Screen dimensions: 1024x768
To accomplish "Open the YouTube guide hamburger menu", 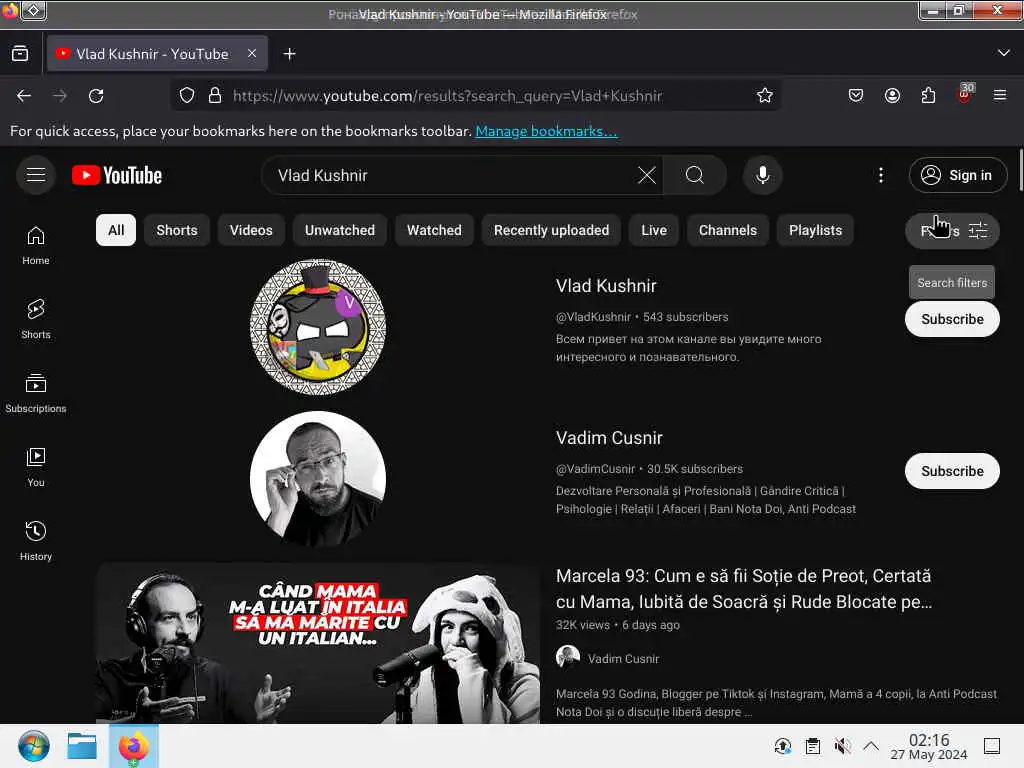I will pyautogui.click(x=35, y=175).
